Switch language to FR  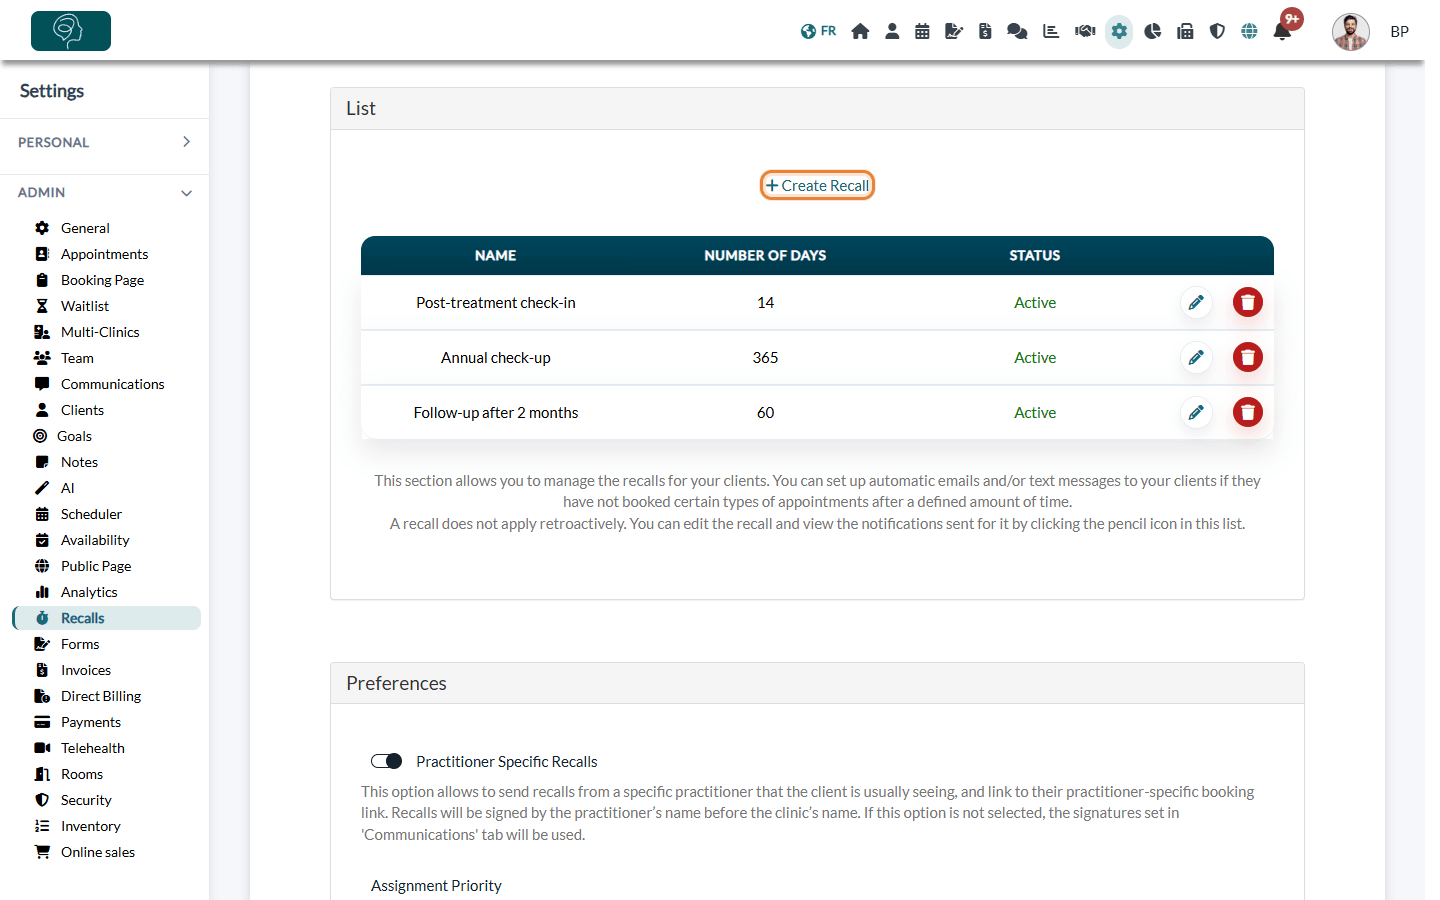pyautogui.click(x=818, y=31)
